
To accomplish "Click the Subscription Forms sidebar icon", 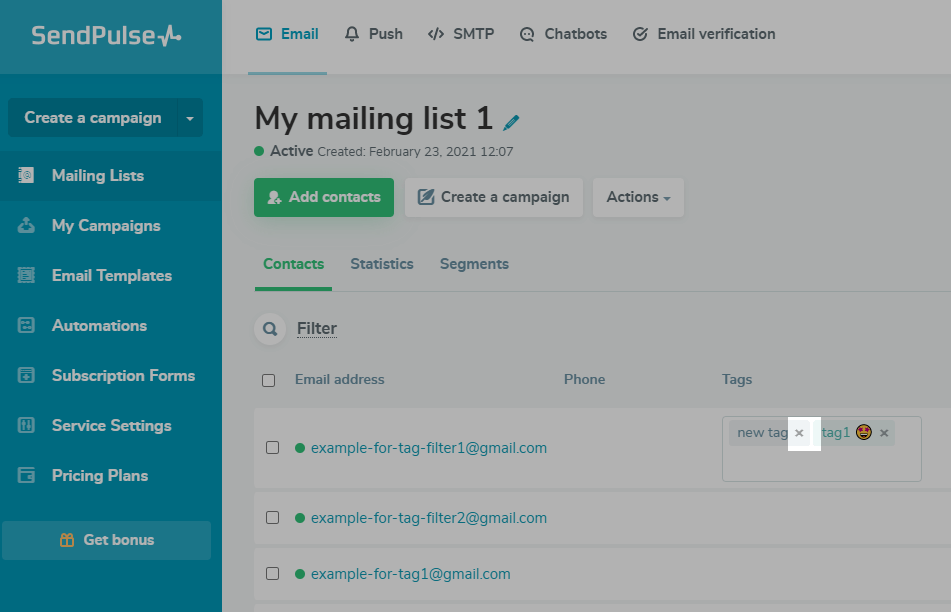I will 27,376.
